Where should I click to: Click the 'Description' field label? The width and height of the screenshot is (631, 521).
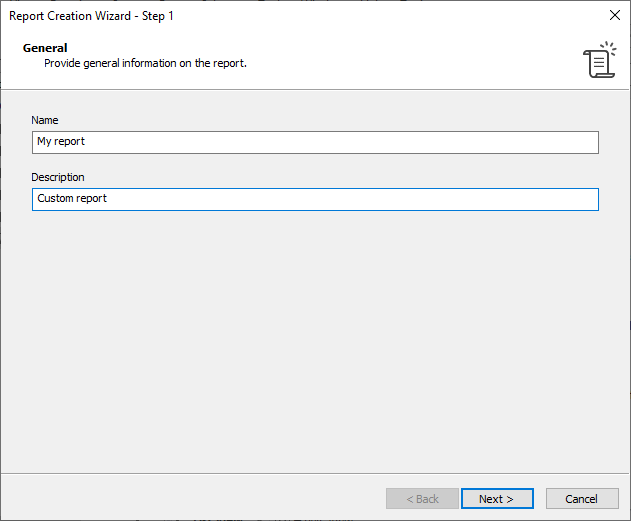click(x=58, y=177)
